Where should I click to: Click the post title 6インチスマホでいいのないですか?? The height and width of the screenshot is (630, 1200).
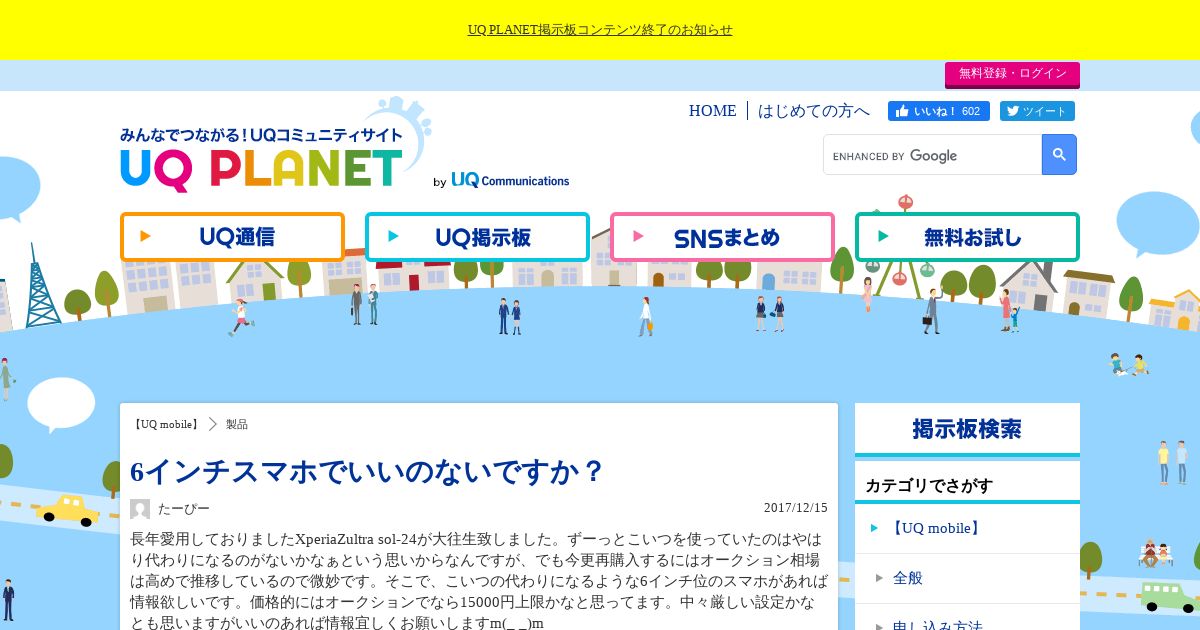pyautogui.click(x=368, y=471)
